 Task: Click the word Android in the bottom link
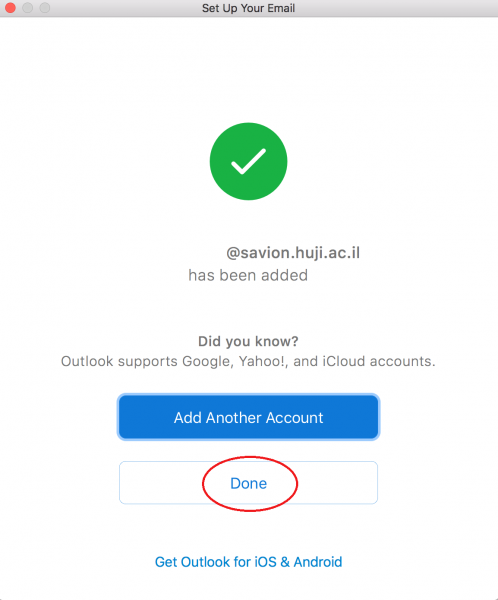click(318, 562)
